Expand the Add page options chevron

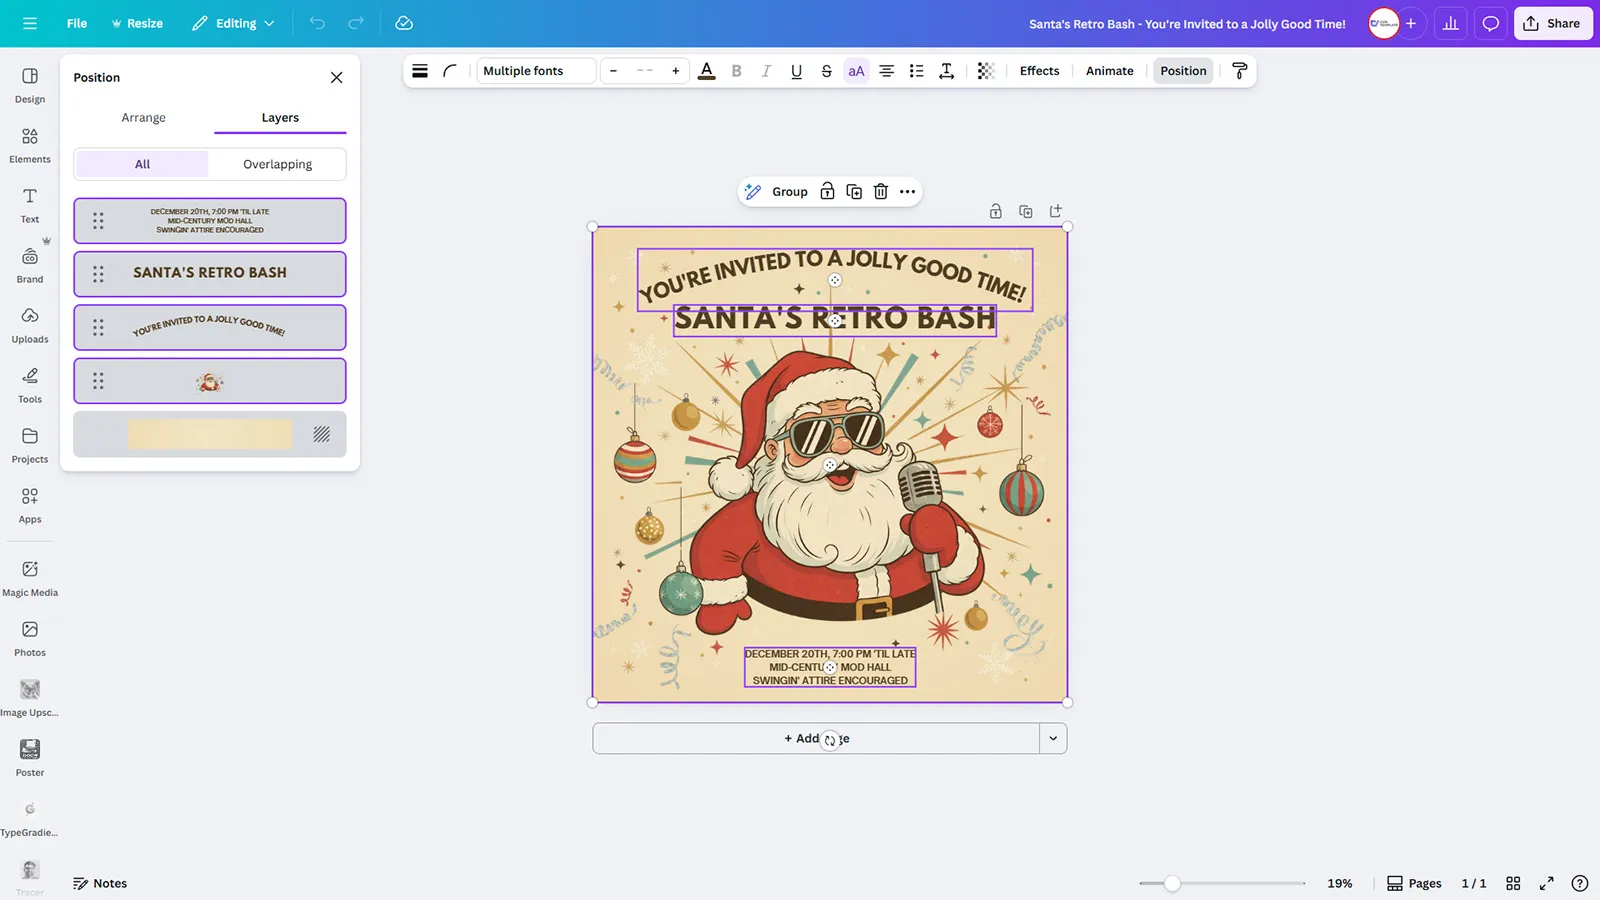click(1053, 739)
